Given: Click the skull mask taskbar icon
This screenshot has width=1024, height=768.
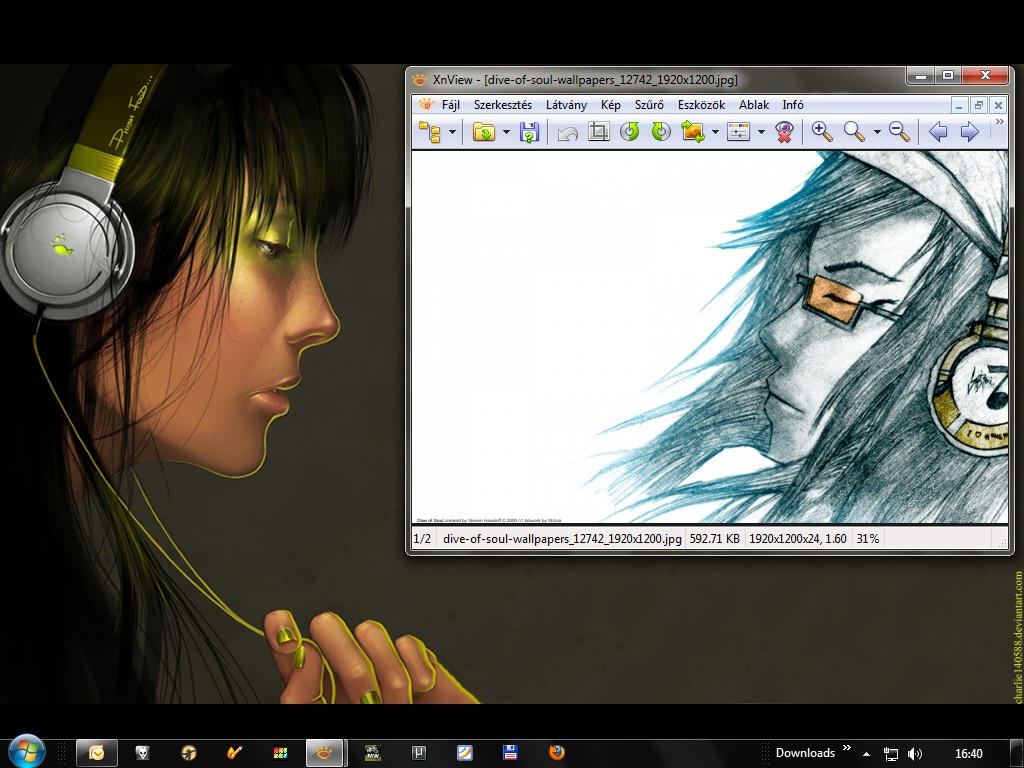Looking at the screenshot, I should (142, 753).
